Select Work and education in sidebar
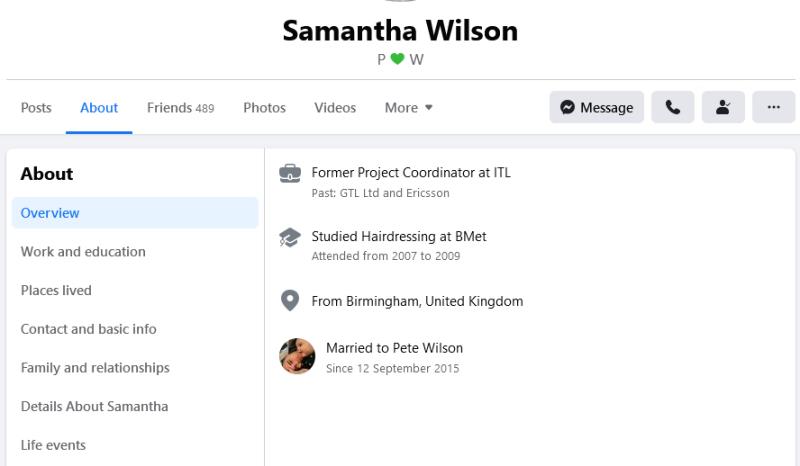 click(83, 252)
